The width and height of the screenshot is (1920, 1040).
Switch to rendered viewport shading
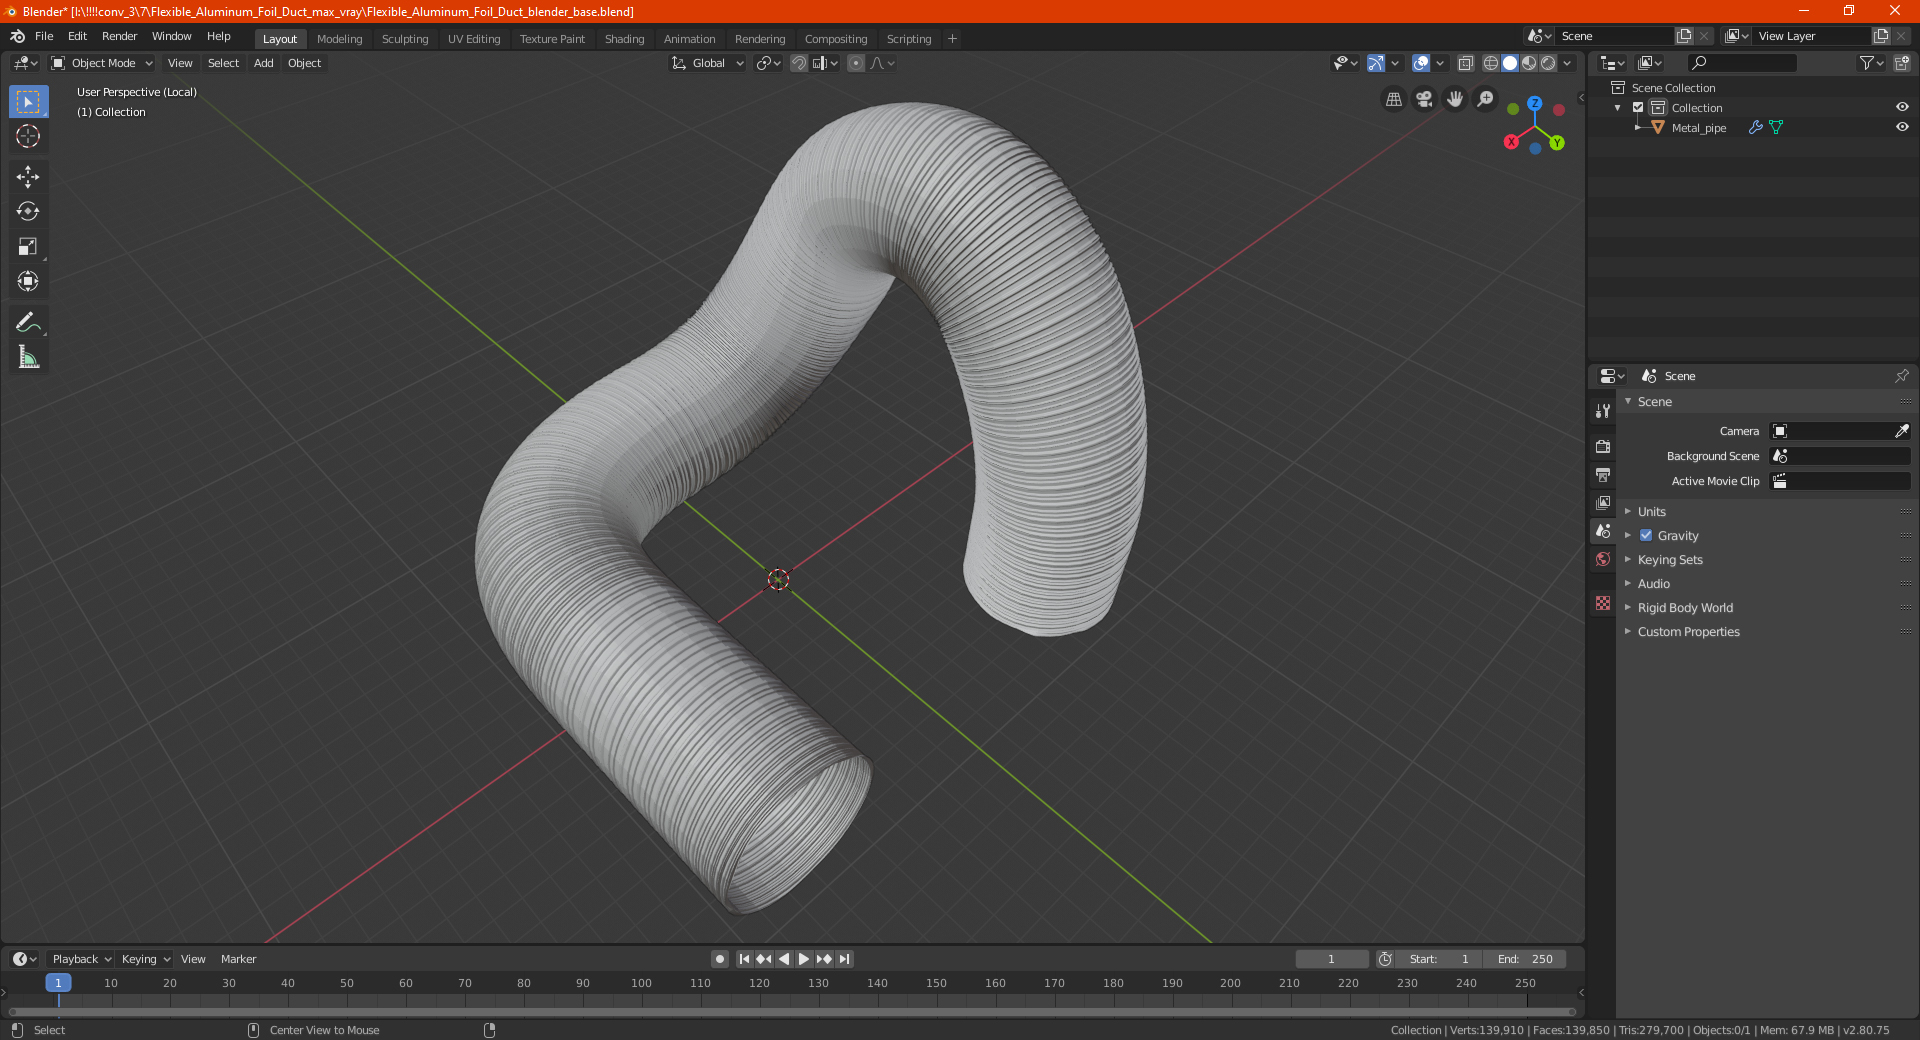[1548, 63]
